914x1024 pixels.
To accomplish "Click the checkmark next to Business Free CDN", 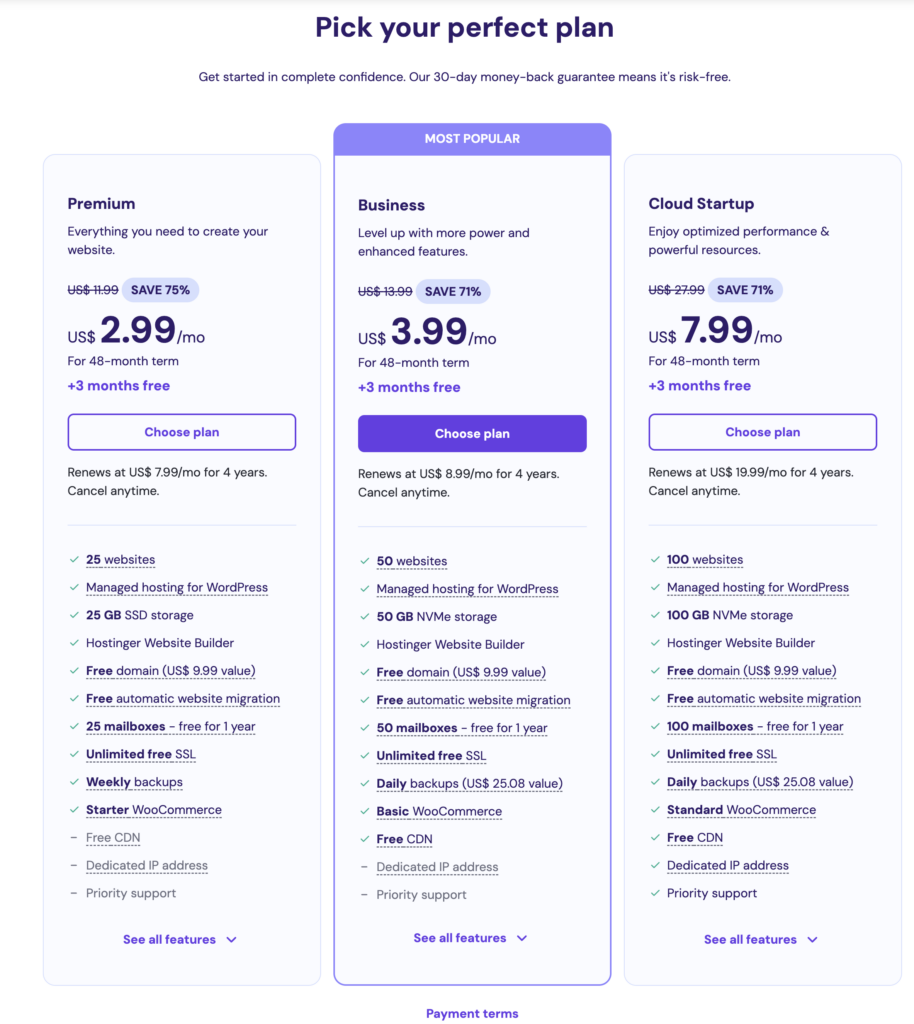I will click(364, 839).
